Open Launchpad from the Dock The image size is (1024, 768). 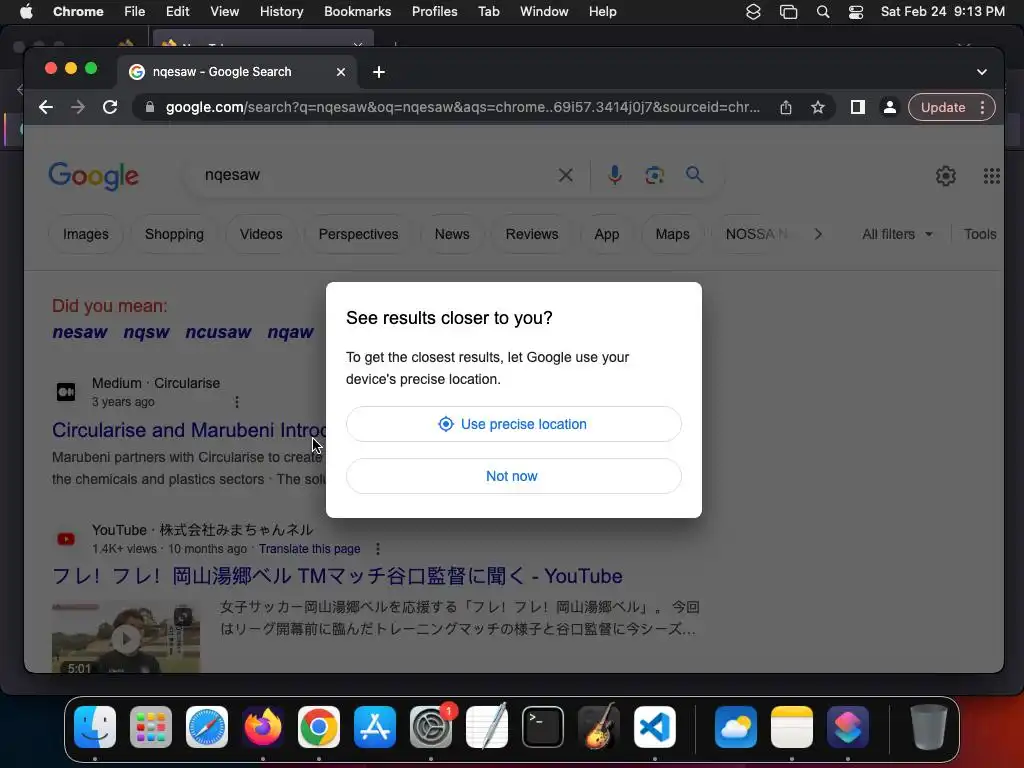[x=151, y=727]
